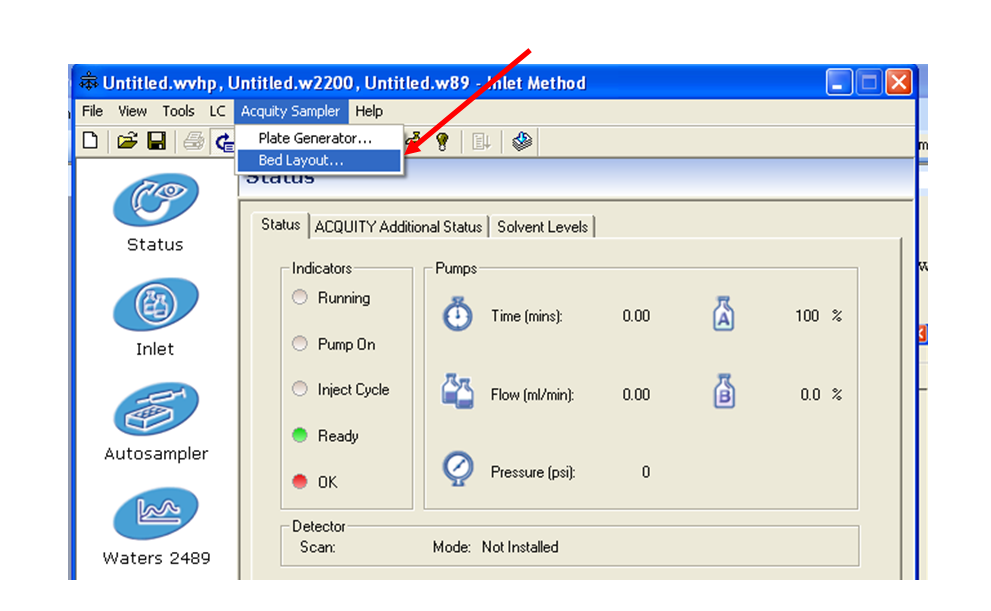Open the ACQUITY Additional Status tab

point(398,227)
